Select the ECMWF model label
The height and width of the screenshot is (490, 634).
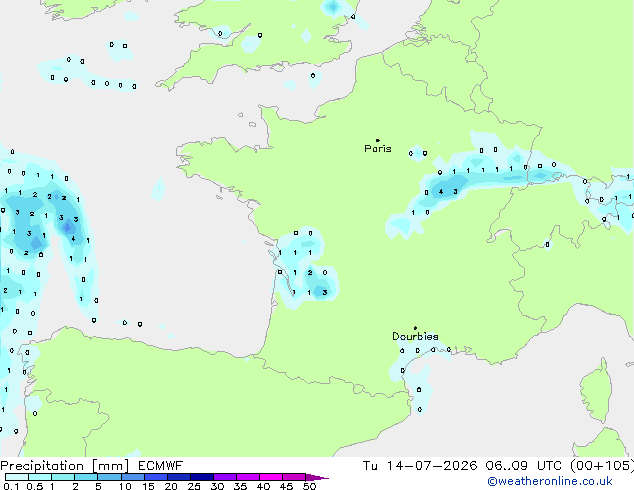tap(160, 466)
